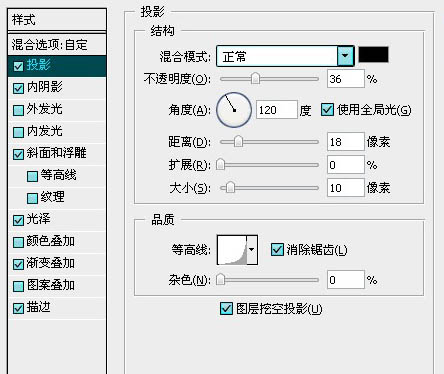Uncheck the 内阴影 checkbox
This screenshot has height=374, width=444.
tap(18, 88)
